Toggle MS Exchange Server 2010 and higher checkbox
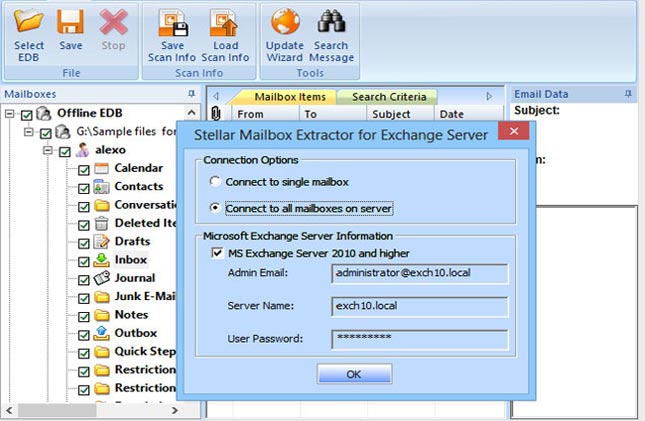 pyautogui.click(x=217, y=253)
